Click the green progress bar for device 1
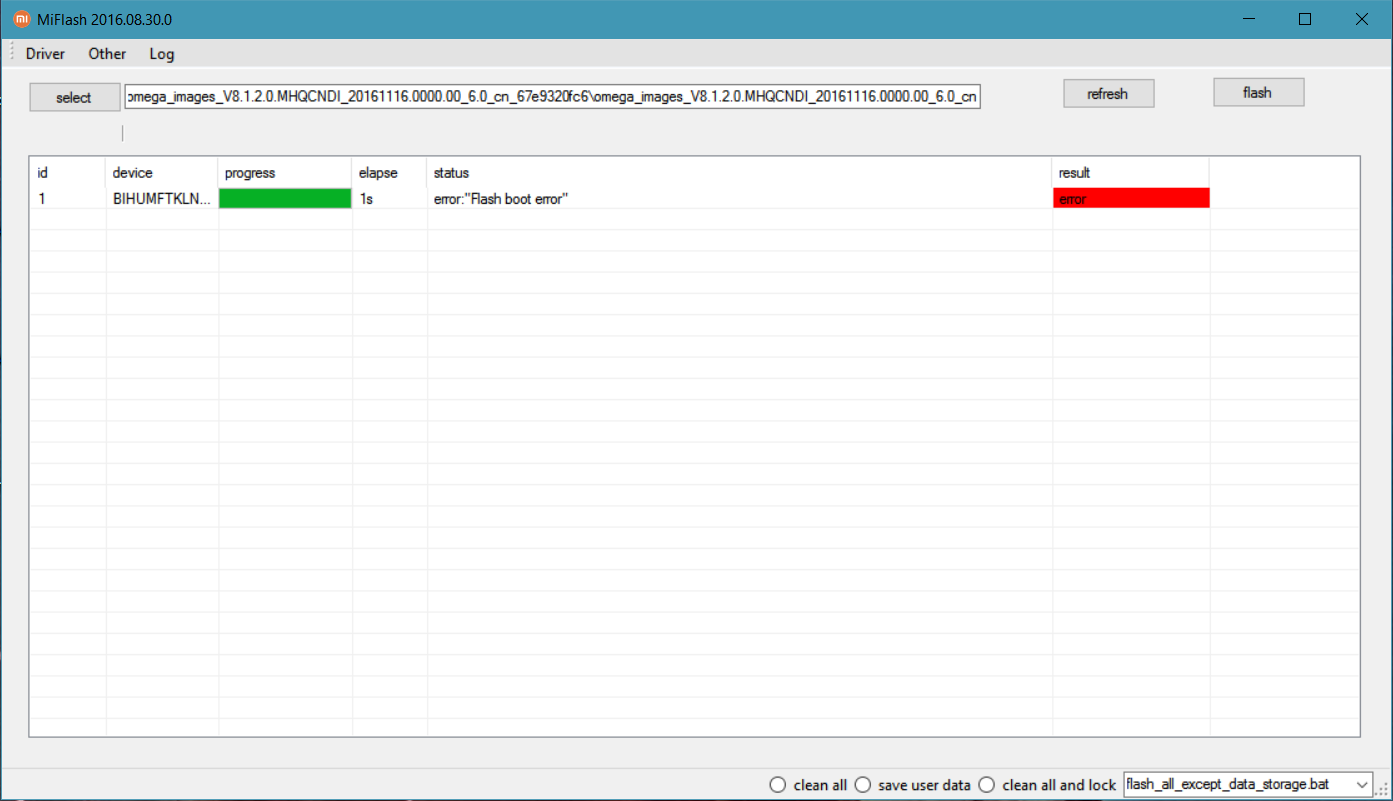Screen dimensions: 1393x801 click(285, 199)
